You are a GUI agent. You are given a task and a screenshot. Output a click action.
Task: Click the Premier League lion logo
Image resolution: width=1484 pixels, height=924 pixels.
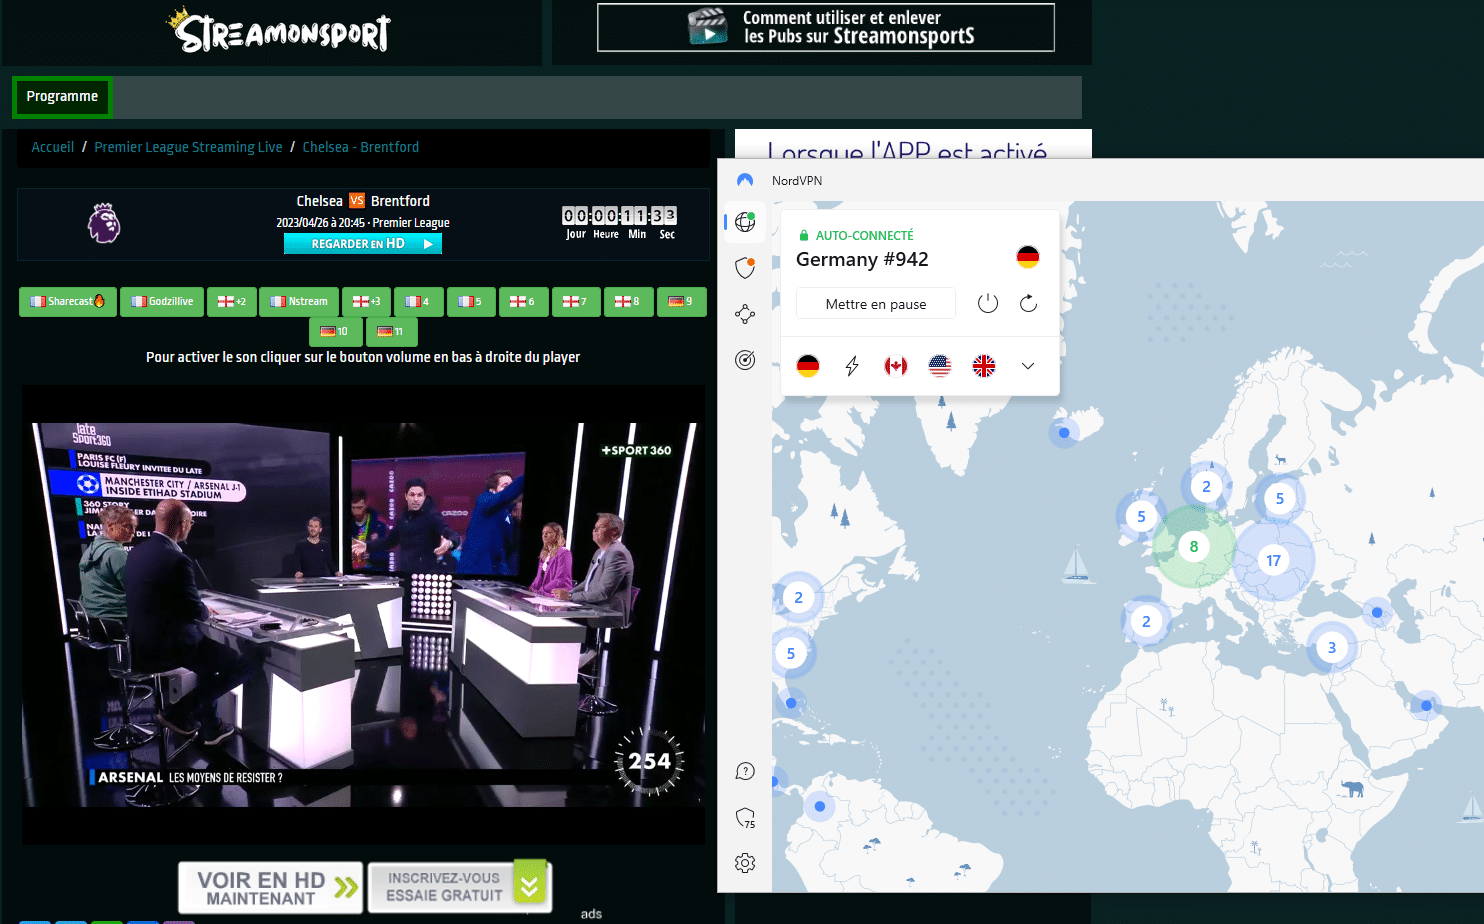coord(104,223)
